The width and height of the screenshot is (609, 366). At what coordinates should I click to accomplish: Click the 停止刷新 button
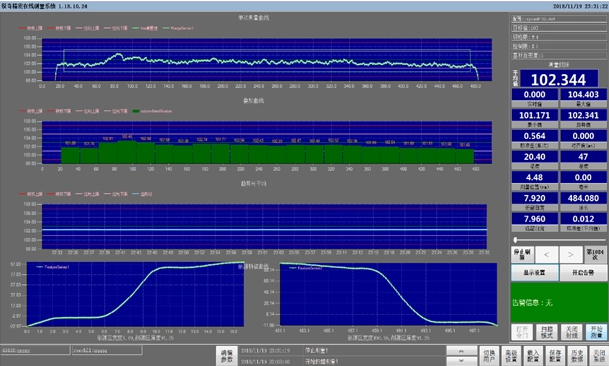pos(522,254)
